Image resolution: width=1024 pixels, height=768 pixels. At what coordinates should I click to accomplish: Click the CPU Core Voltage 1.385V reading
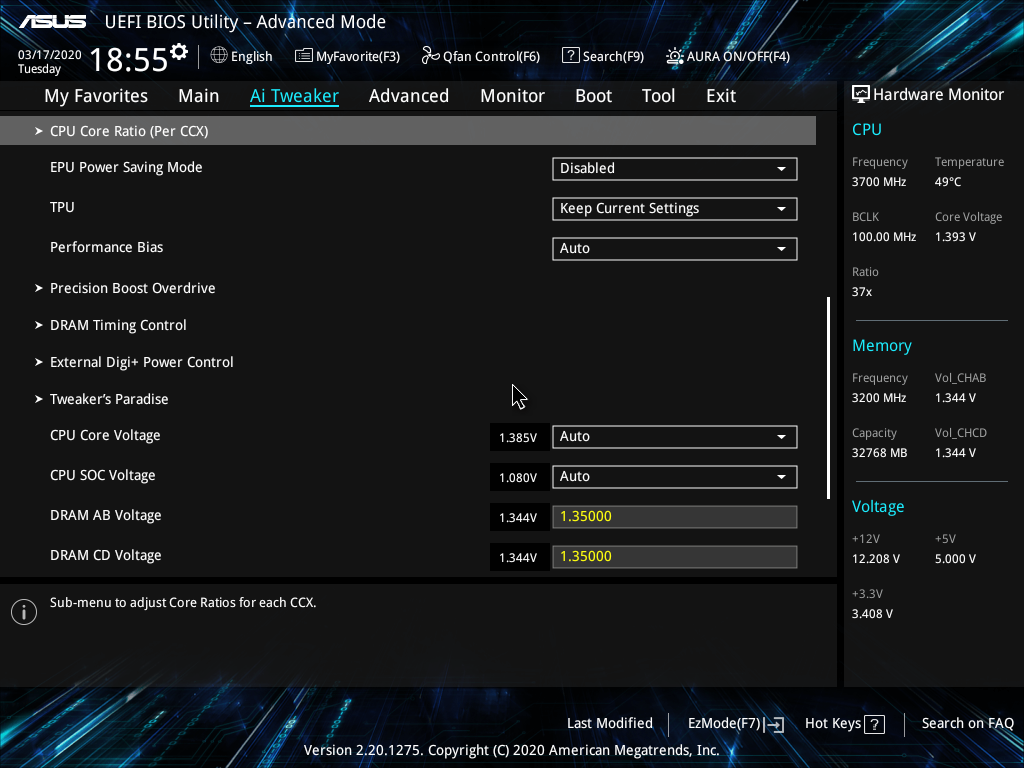tap(518, 438)
